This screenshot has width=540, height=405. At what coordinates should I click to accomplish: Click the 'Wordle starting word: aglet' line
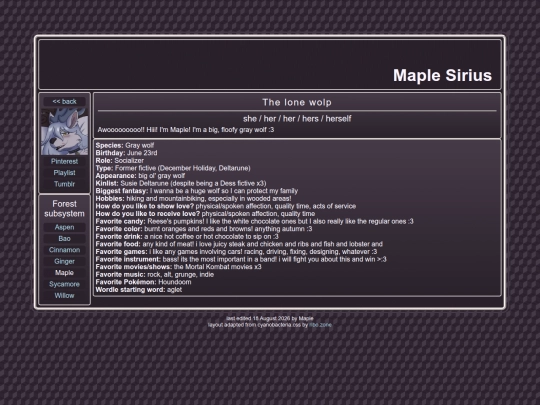tap(139, 289)
